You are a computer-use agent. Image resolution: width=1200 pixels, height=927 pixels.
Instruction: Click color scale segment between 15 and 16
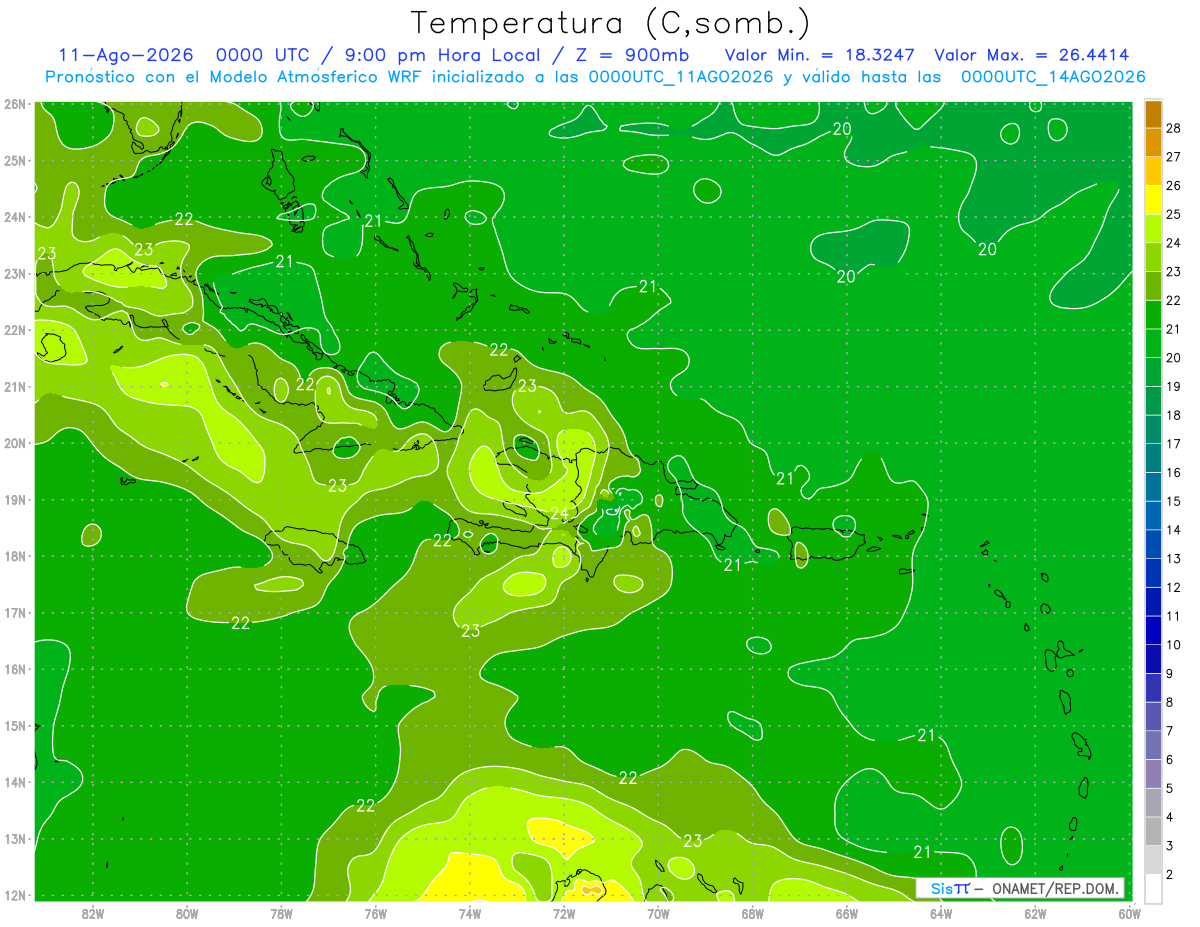(1153, 487)
